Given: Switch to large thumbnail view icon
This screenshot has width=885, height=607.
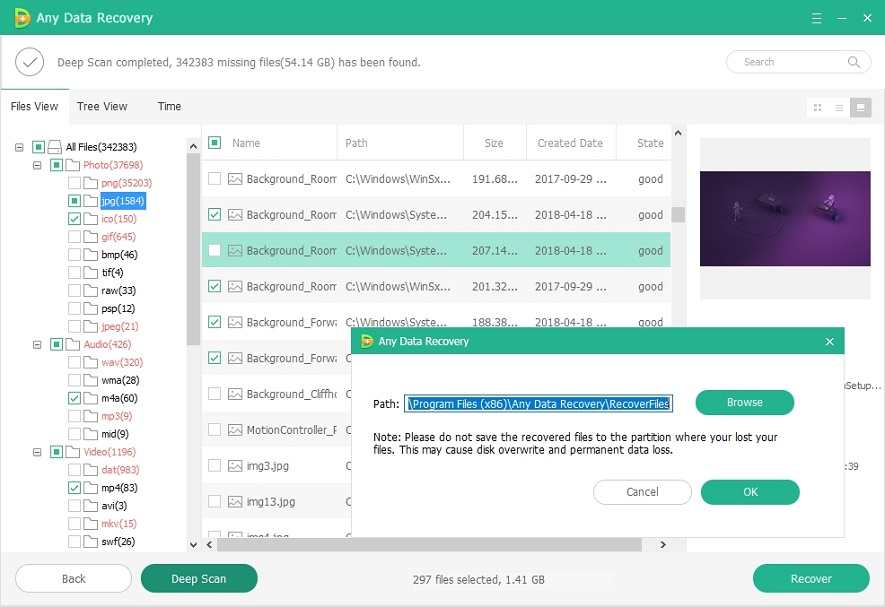Looking at the screenshot, I should (x=817, y=107).
